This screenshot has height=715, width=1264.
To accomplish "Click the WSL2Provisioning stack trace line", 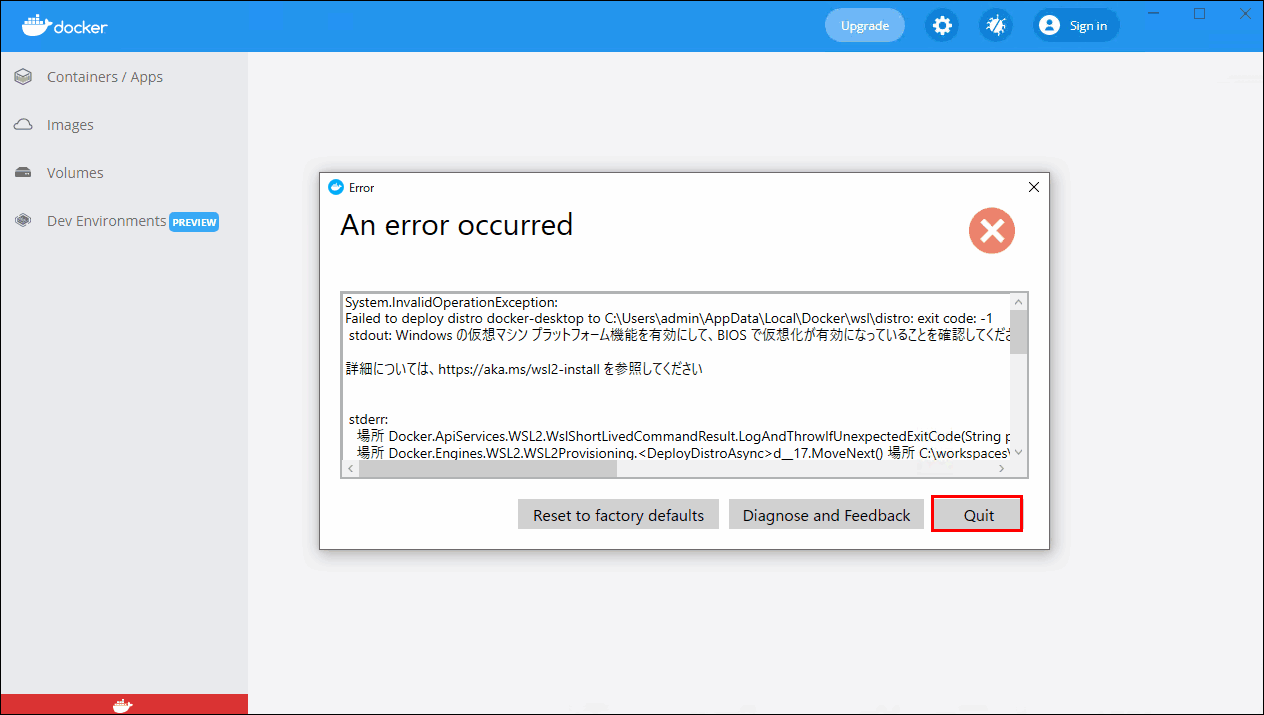I will (x=684, y=452).
